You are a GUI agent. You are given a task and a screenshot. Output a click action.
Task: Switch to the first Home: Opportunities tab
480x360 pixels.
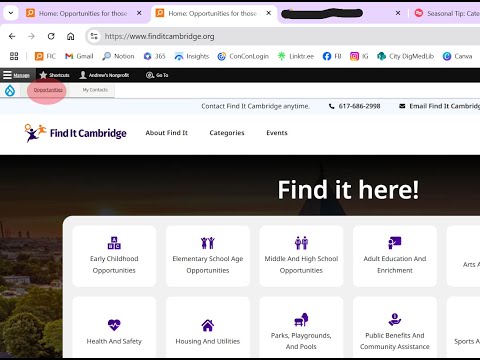coord(83,13)
